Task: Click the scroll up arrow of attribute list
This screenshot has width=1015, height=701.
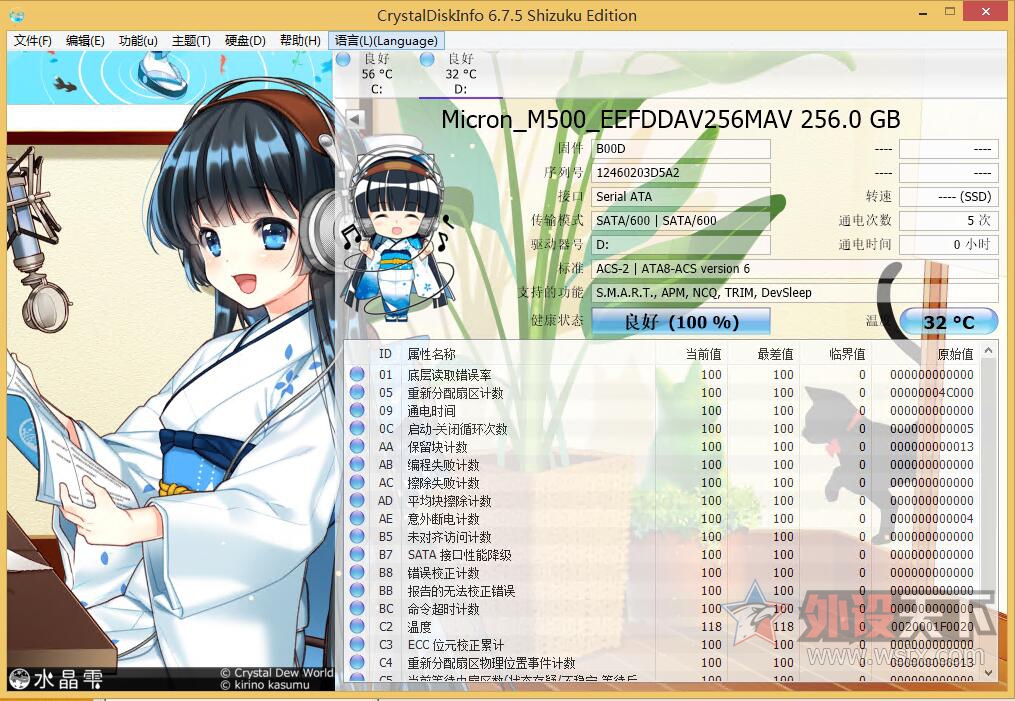Action: coord(988,351)
